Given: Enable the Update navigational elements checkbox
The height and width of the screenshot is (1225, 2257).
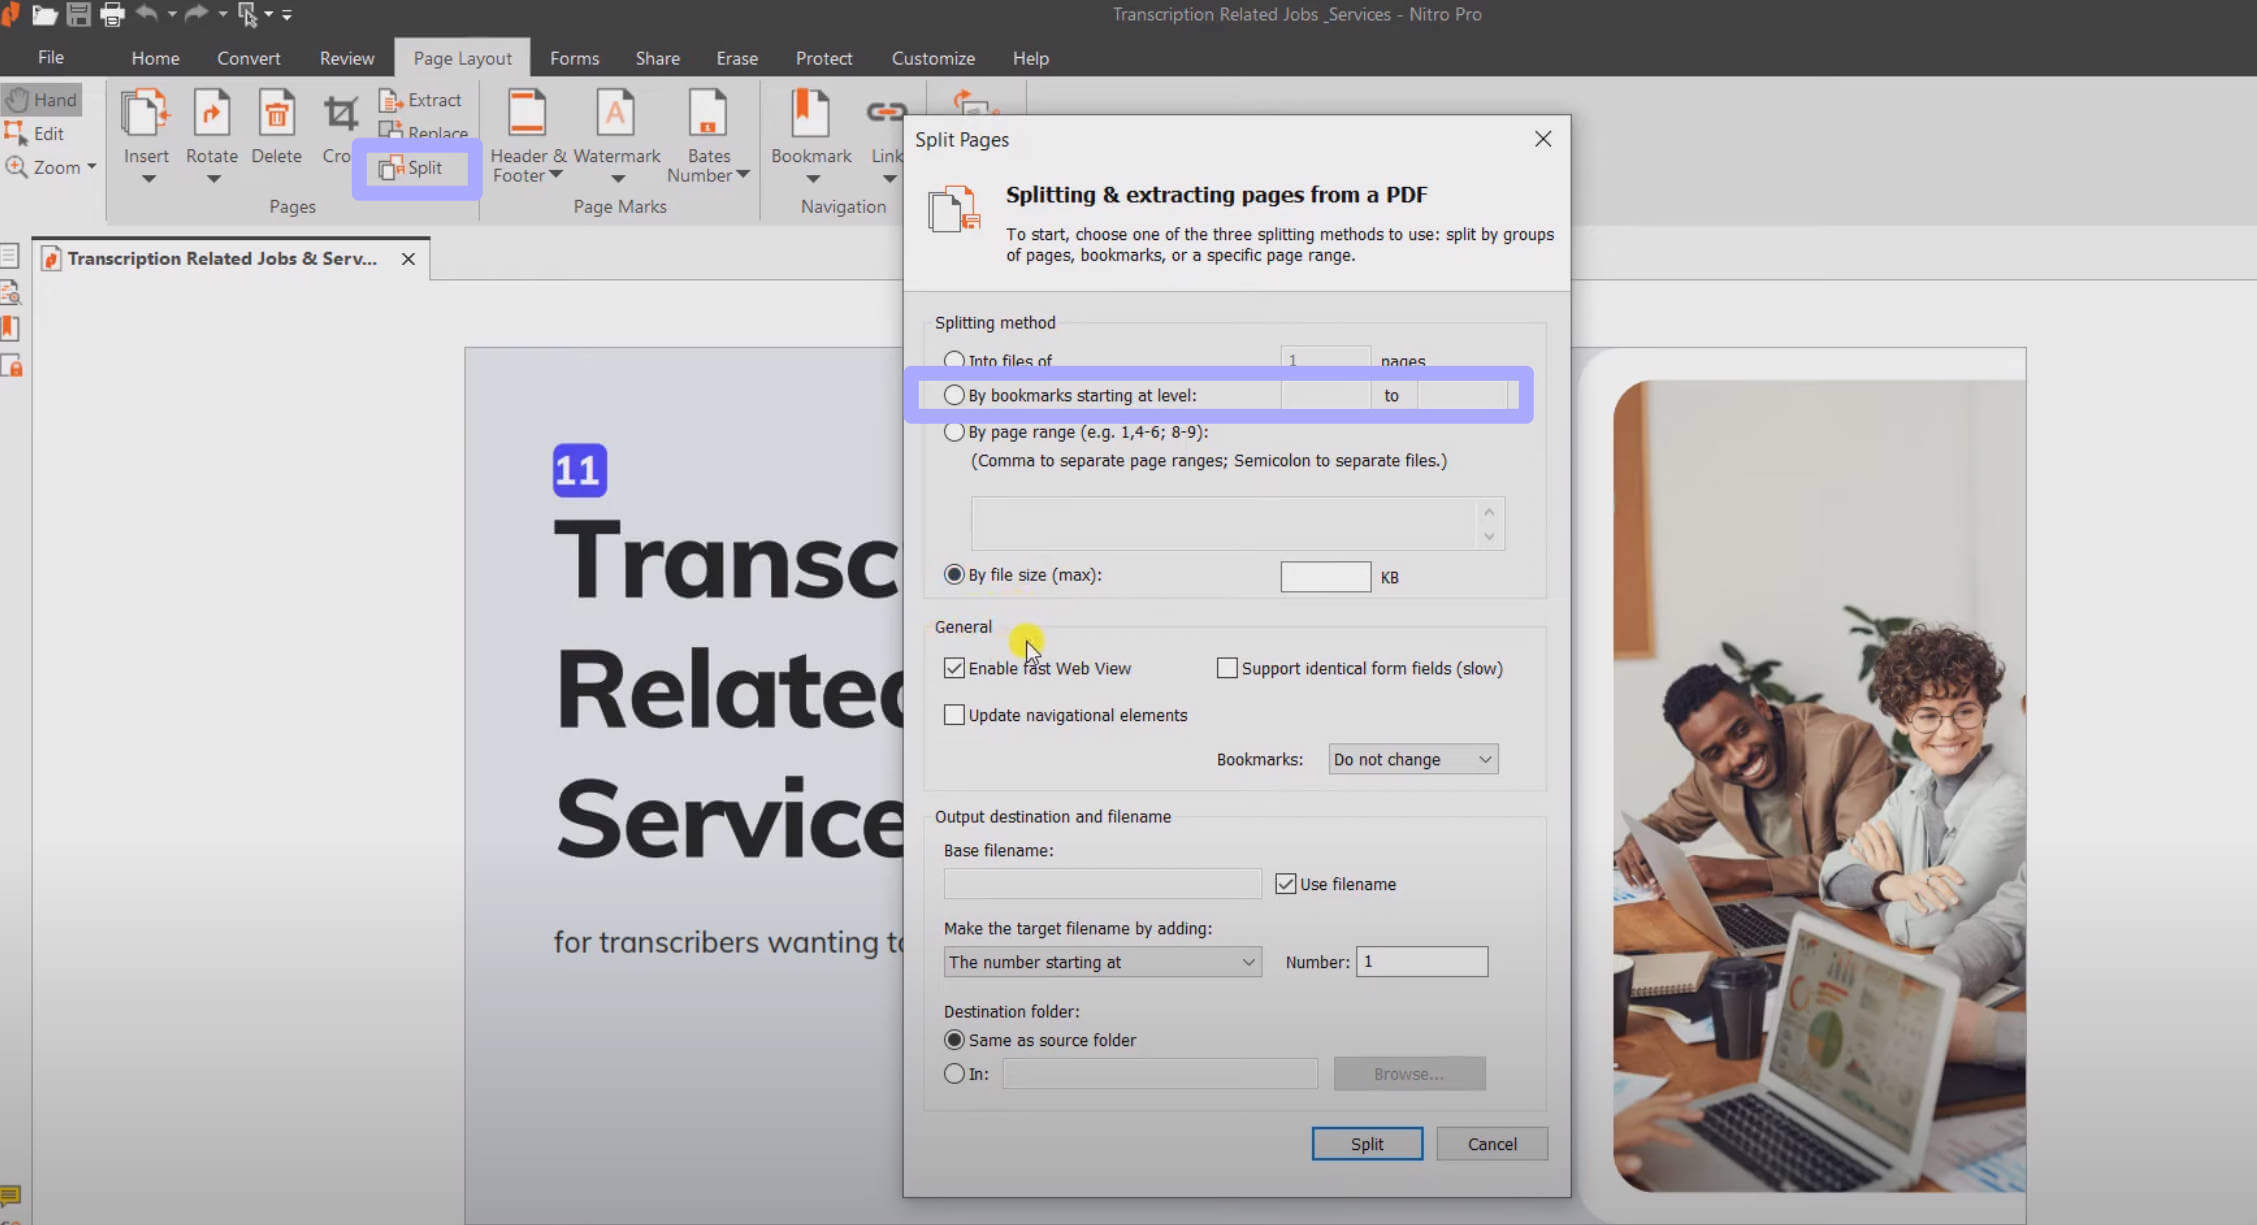Looking at the screenshot, I should 954,715.
